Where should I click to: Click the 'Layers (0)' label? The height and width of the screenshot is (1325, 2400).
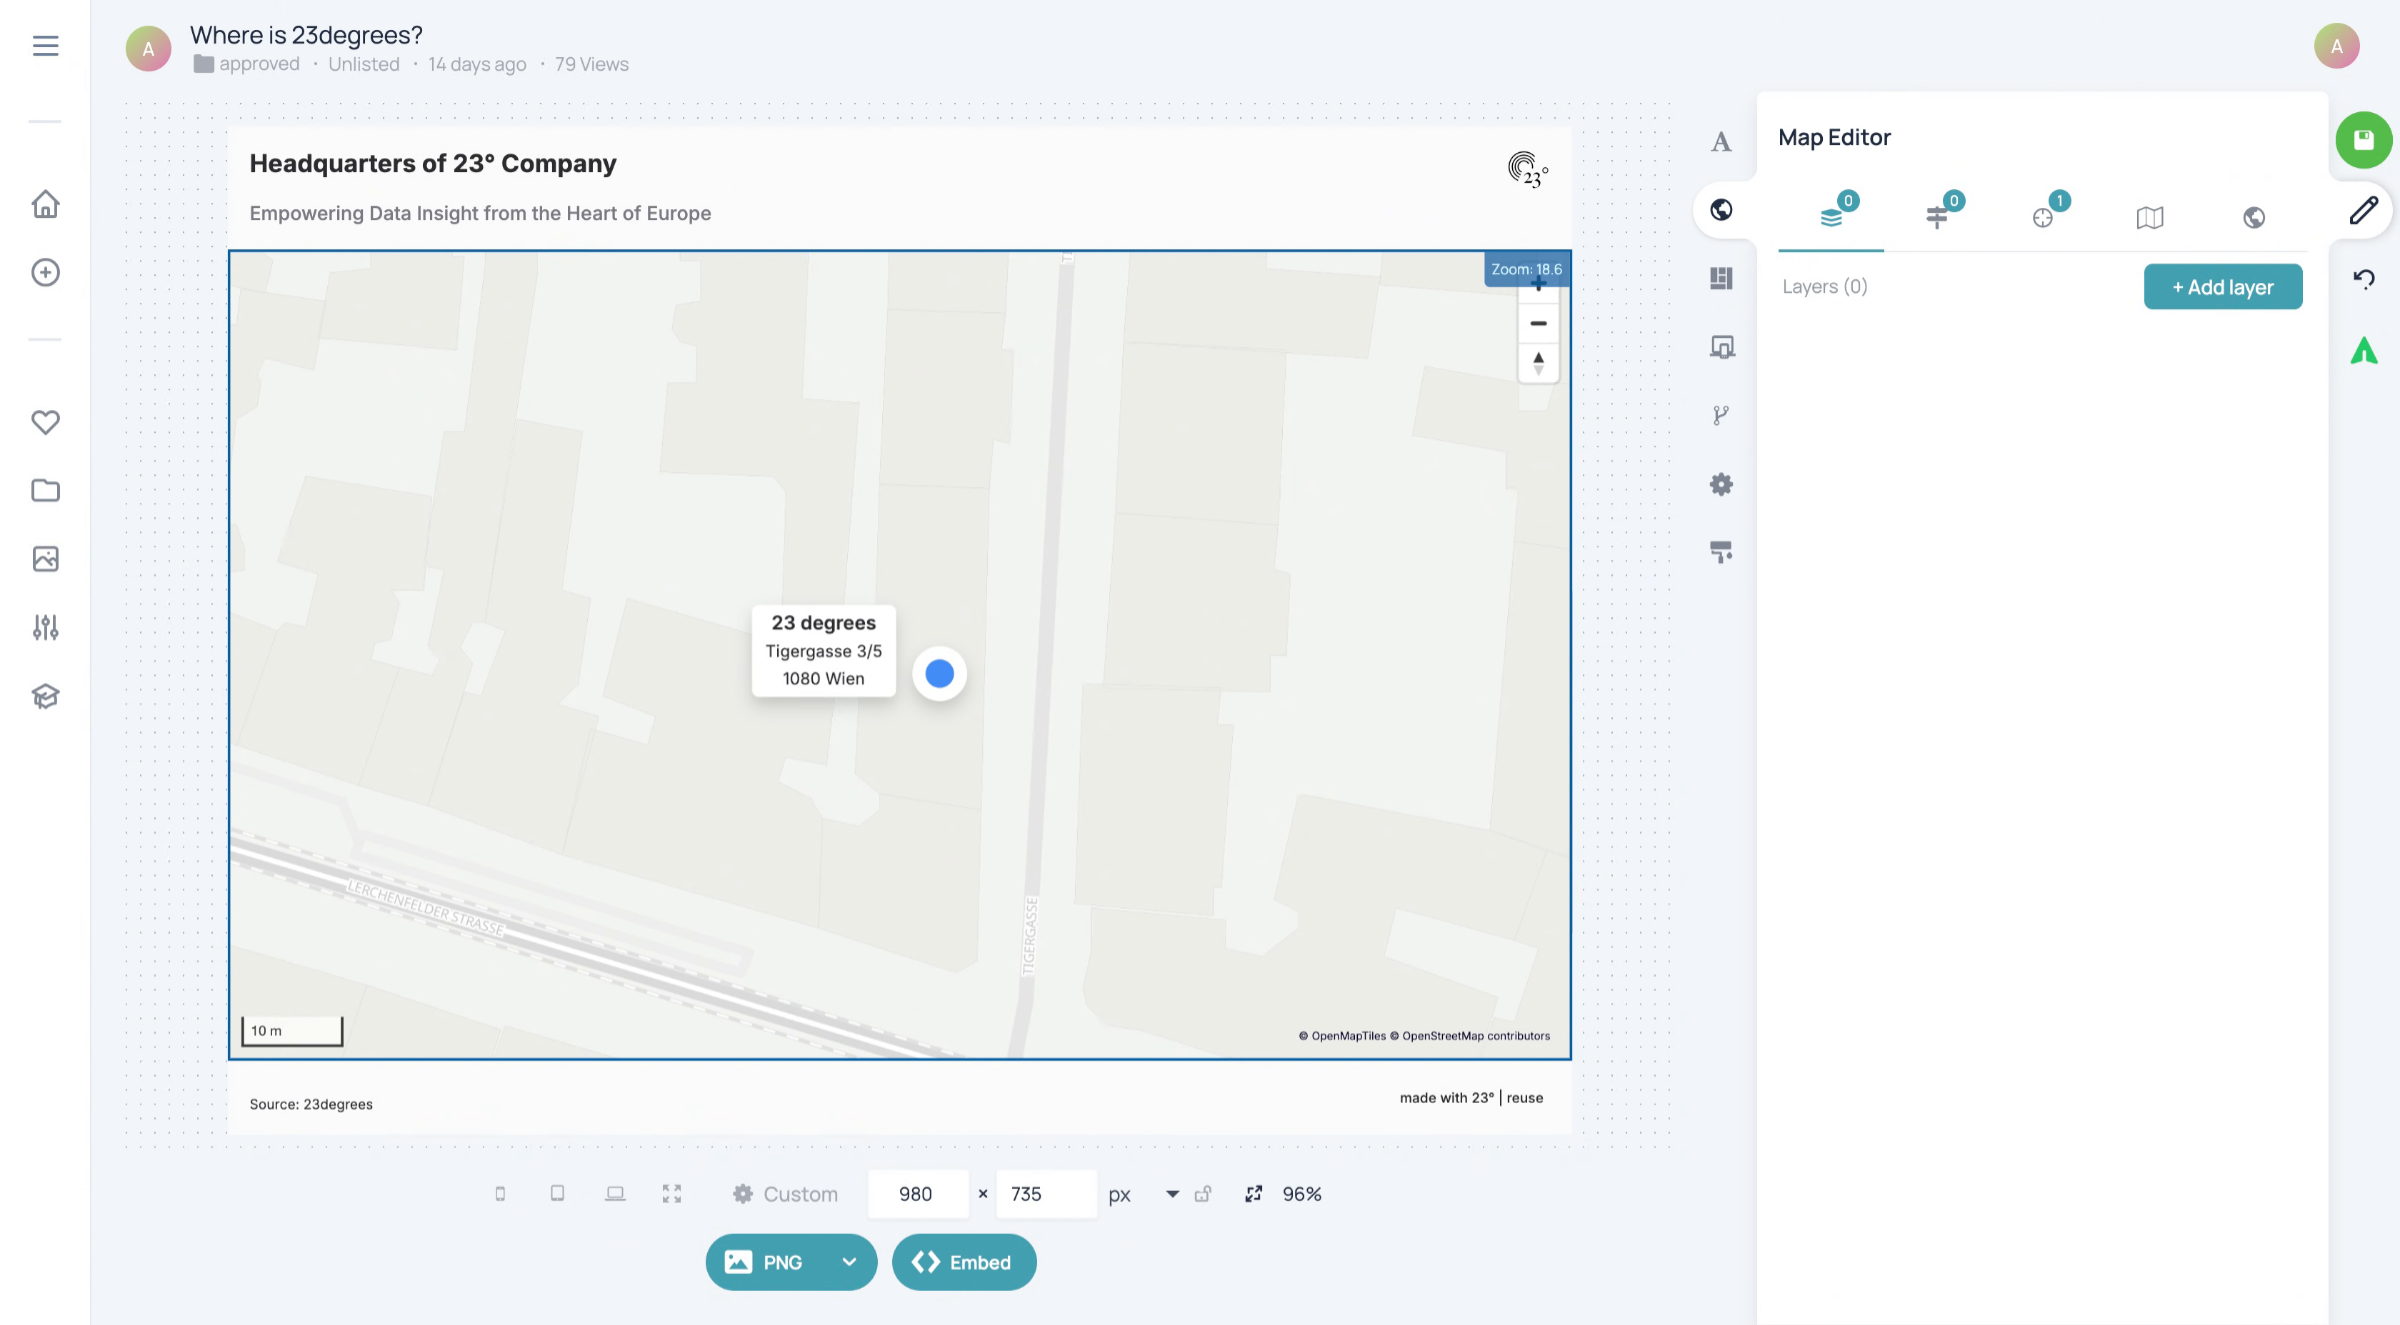coord(1825,287)
